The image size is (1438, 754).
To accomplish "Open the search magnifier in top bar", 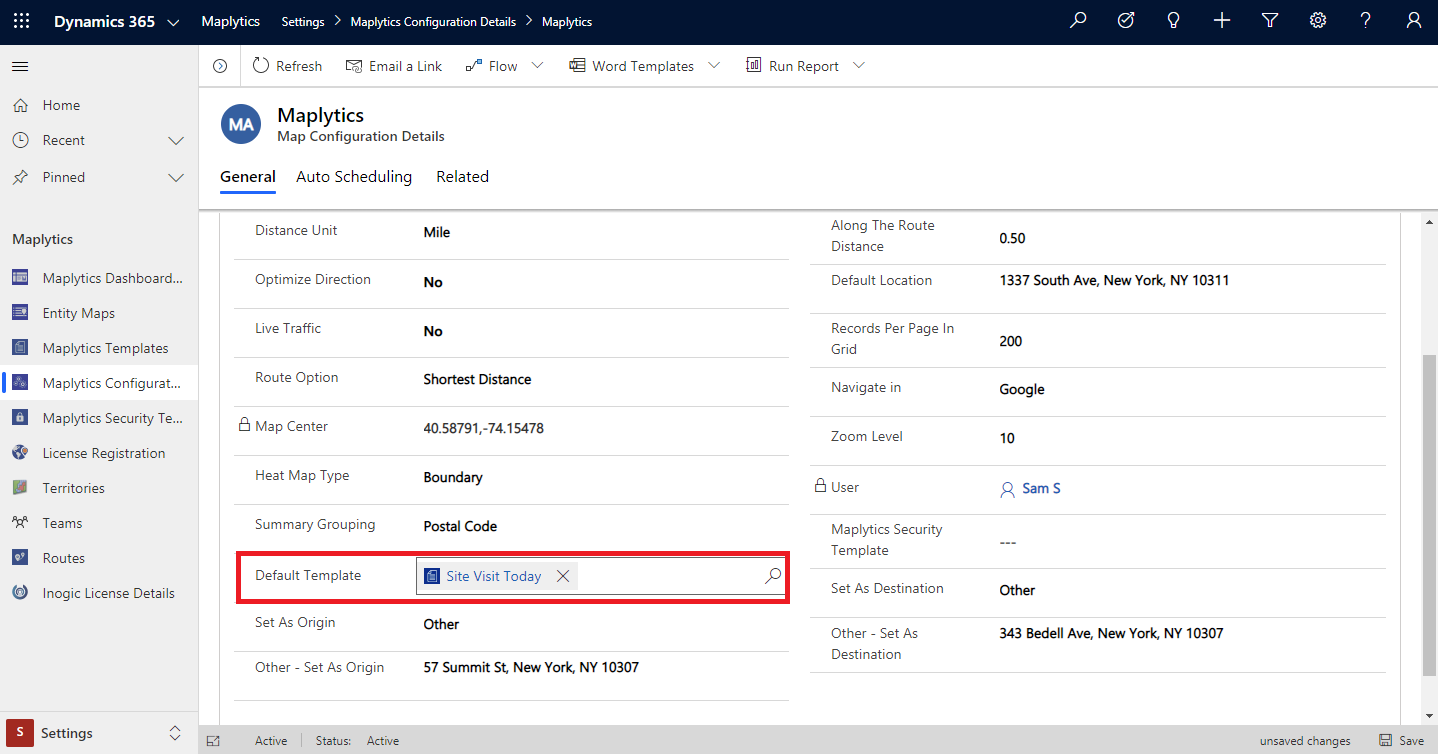I will (1078, 21).
